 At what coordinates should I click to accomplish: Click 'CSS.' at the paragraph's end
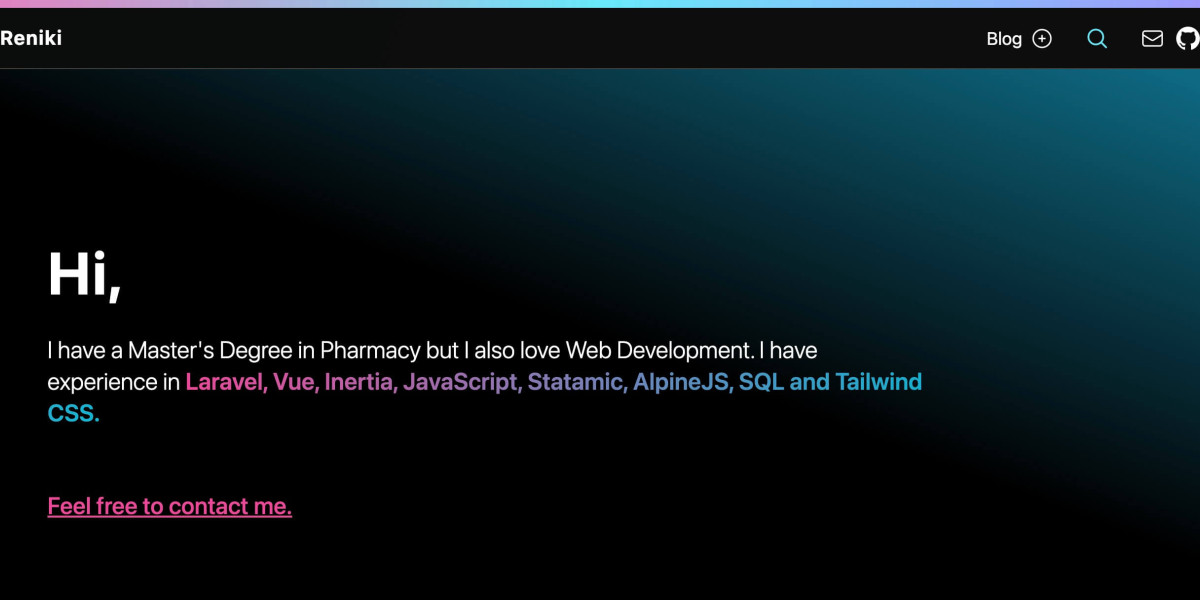tap(73, 413)
